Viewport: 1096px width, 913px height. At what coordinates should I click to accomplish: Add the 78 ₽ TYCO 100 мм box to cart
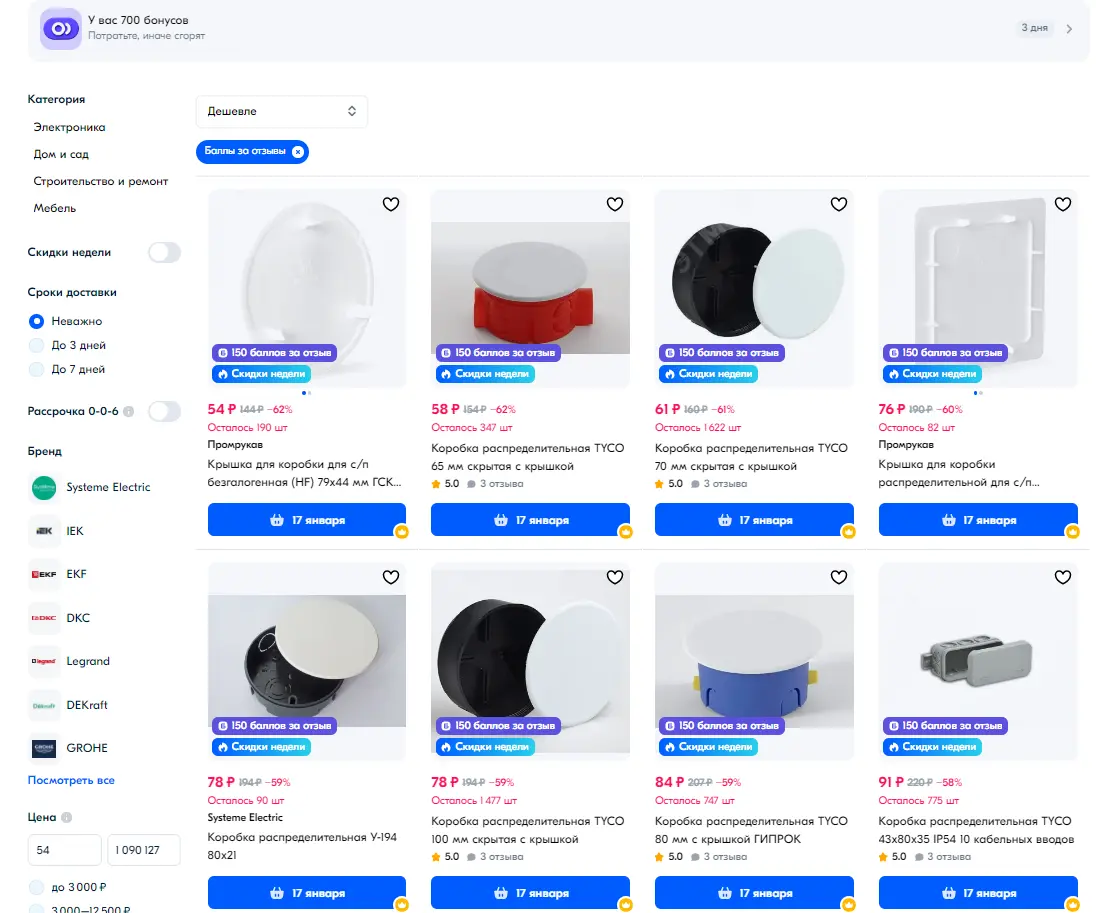point(531,893)
